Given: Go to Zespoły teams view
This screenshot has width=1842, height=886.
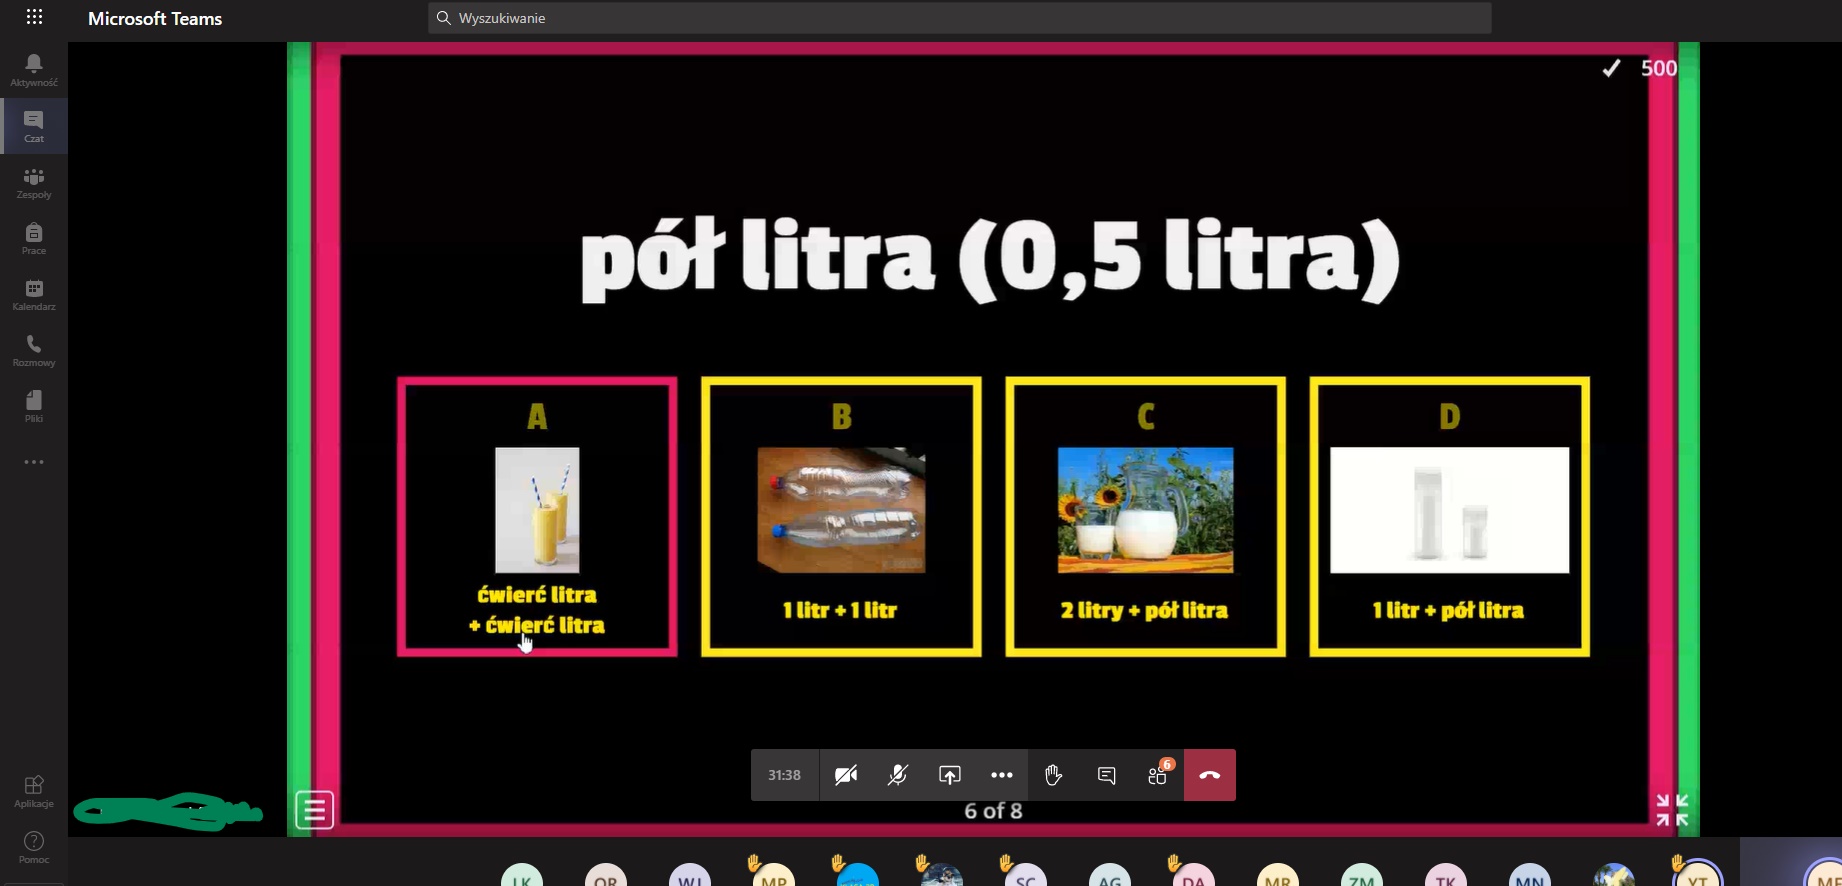Looking at the screenshot, I should 34,182.
